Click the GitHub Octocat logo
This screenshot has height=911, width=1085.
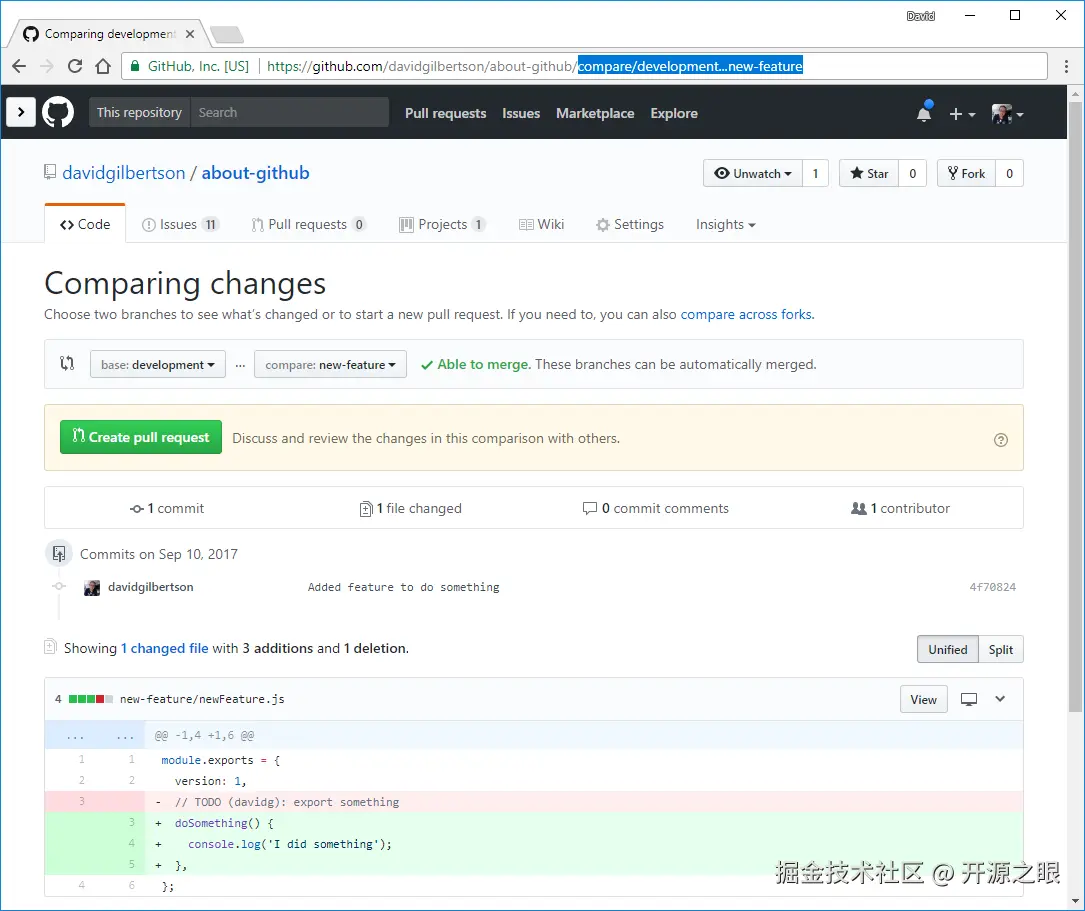click(58, 112)
